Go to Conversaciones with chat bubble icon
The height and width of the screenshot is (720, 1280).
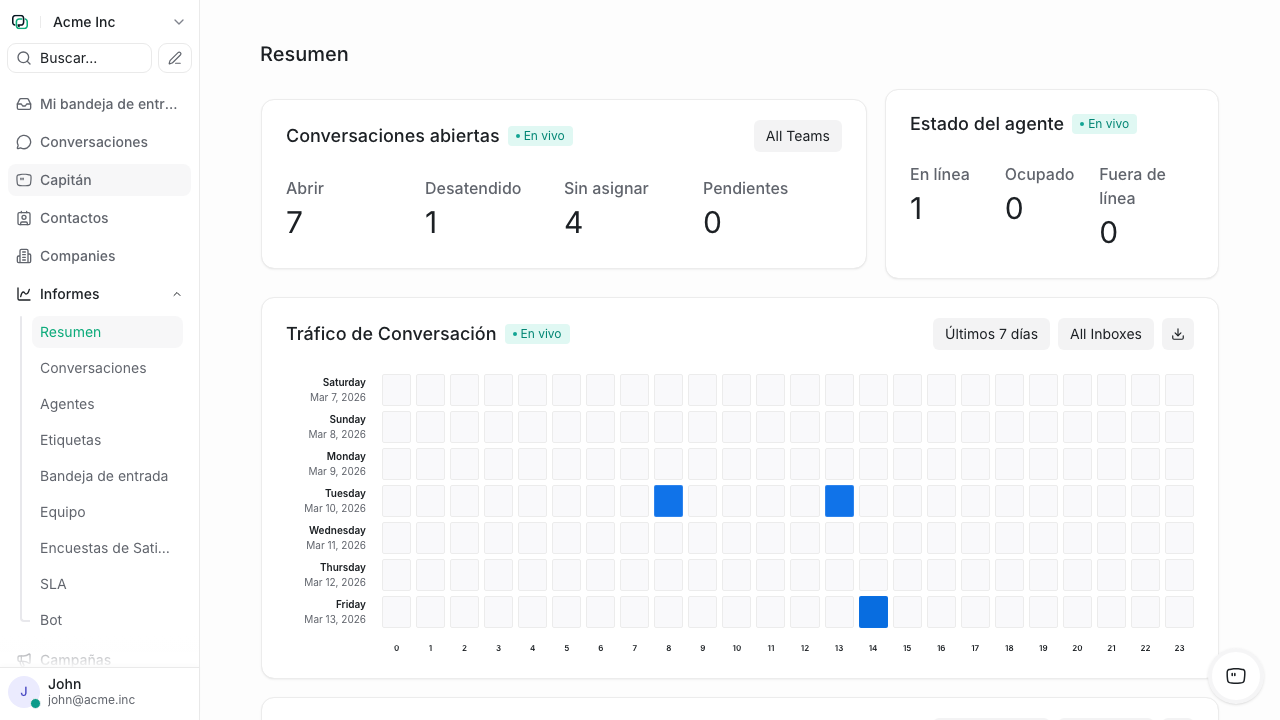click(x=93, y=142)
